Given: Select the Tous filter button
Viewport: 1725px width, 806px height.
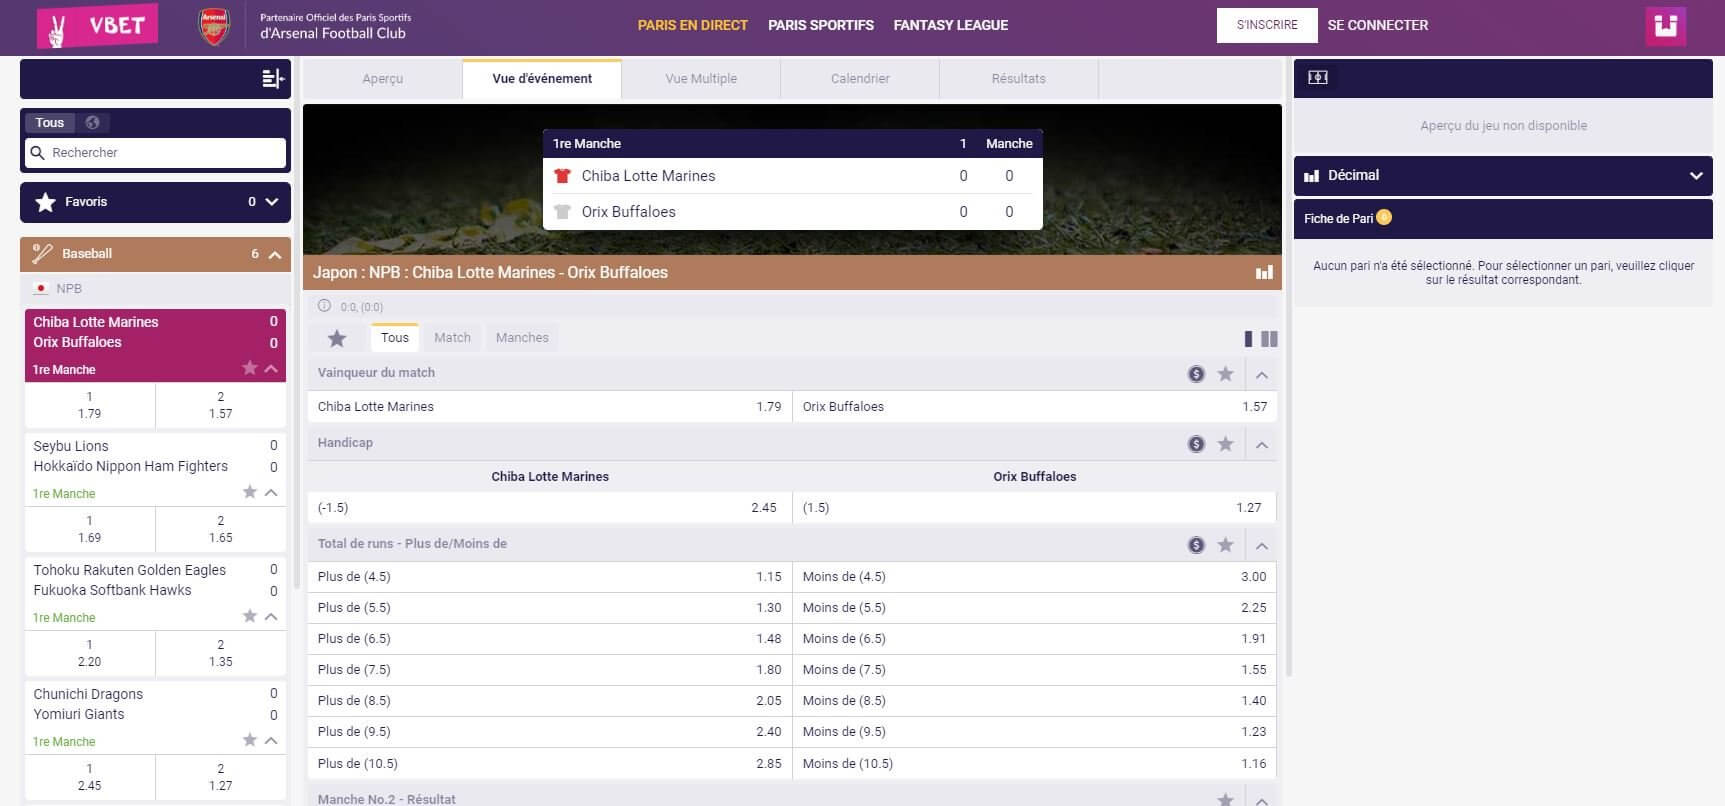Looking at the screenshot, I should click(x=50, y=123).
